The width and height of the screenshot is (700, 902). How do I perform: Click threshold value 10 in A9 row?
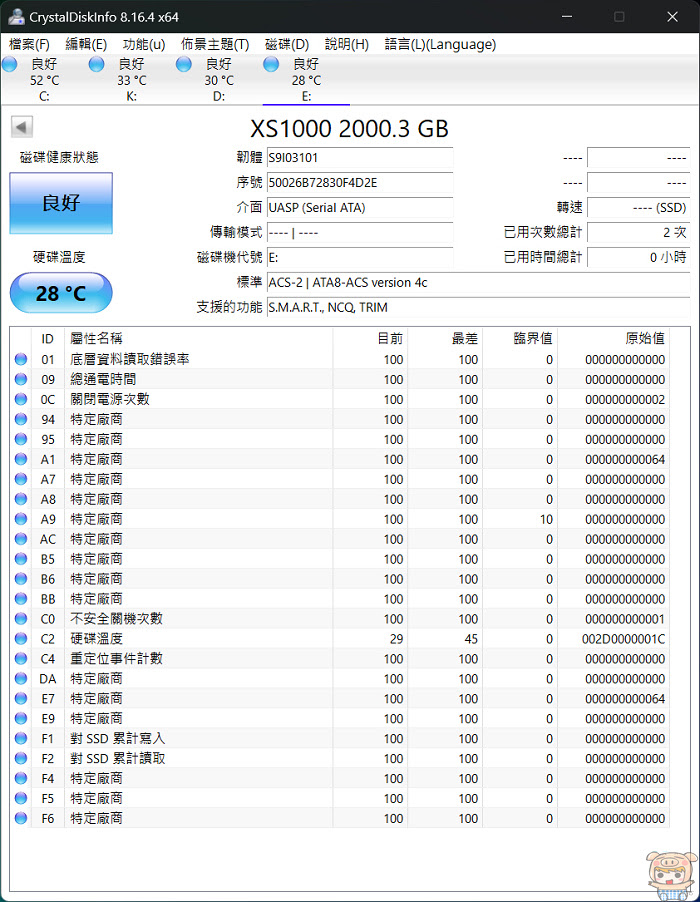[x=546, y=519]
